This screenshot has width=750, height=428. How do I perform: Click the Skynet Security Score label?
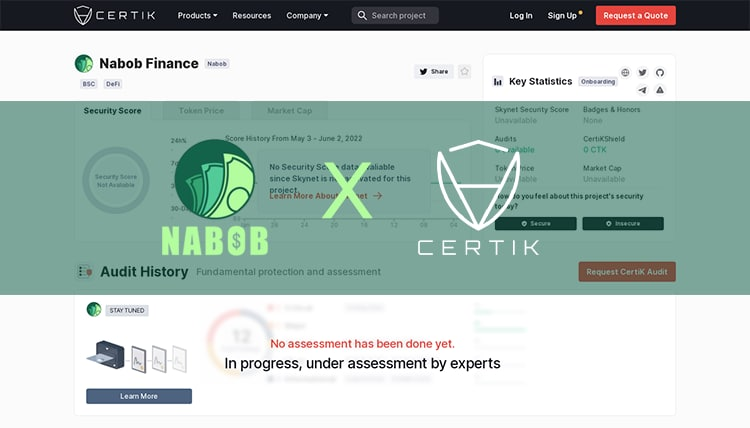[532, 110]
